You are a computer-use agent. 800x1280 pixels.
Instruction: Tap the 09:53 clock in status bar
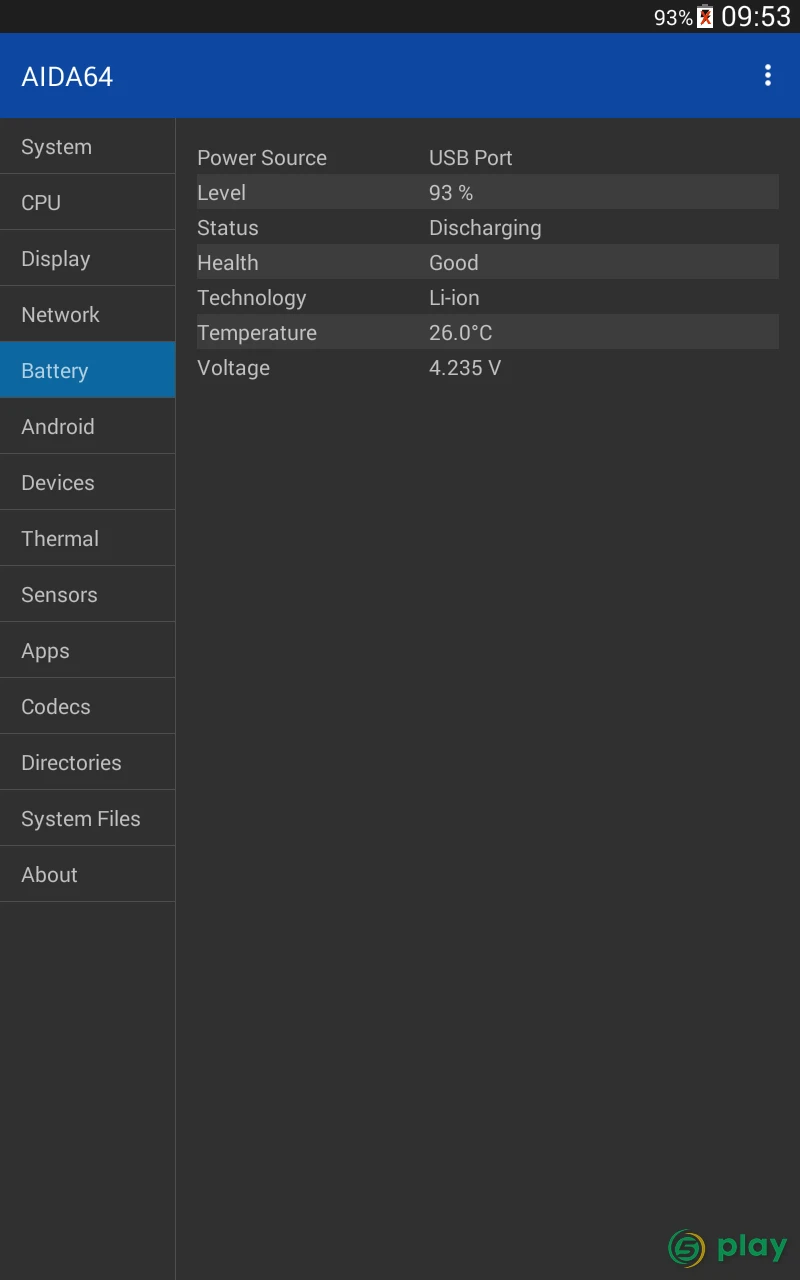point(756,17)
